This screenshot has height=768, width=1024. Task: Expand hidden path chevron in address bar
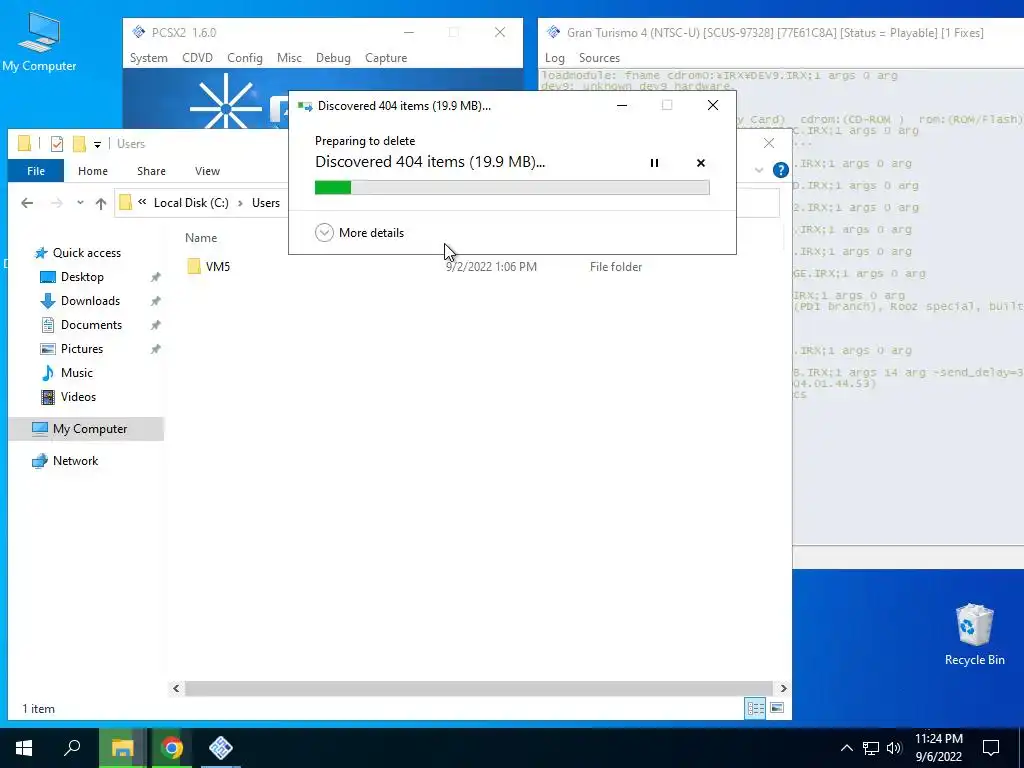coord(142,202)
